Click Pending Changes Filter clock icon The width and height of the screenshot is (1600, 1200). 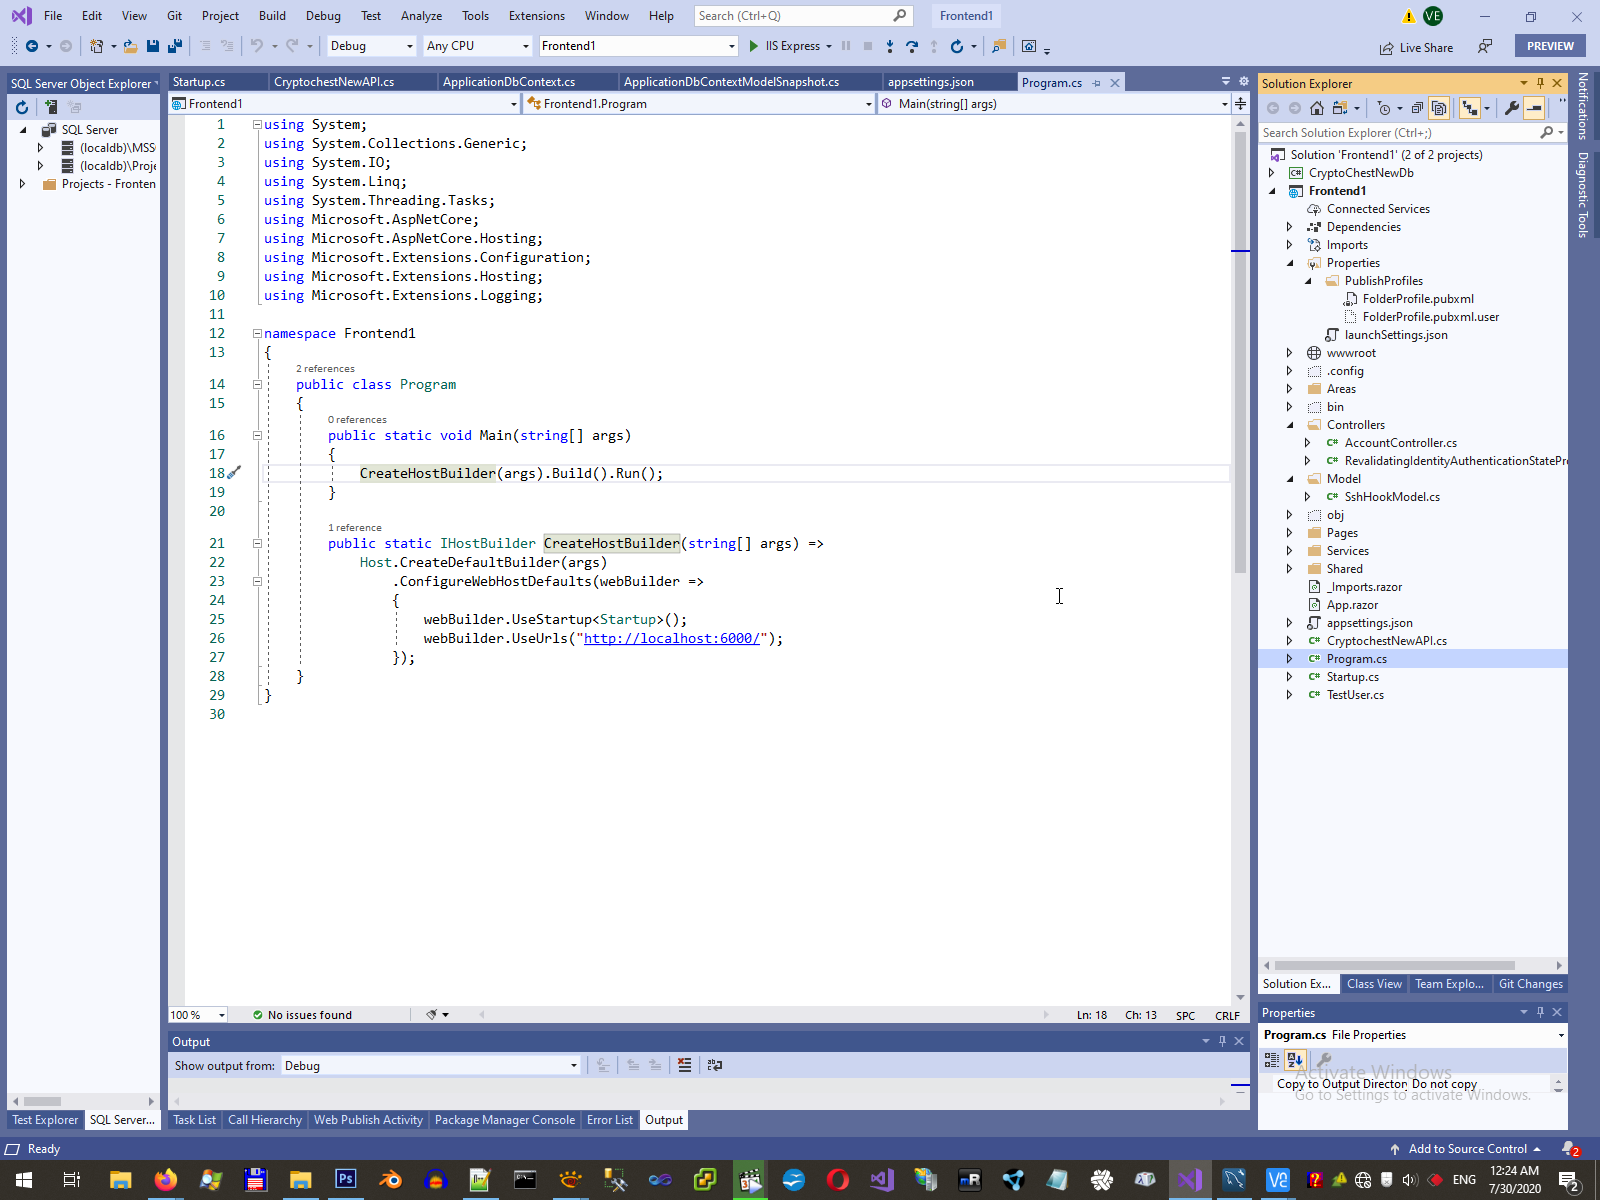click(1384, 108)
